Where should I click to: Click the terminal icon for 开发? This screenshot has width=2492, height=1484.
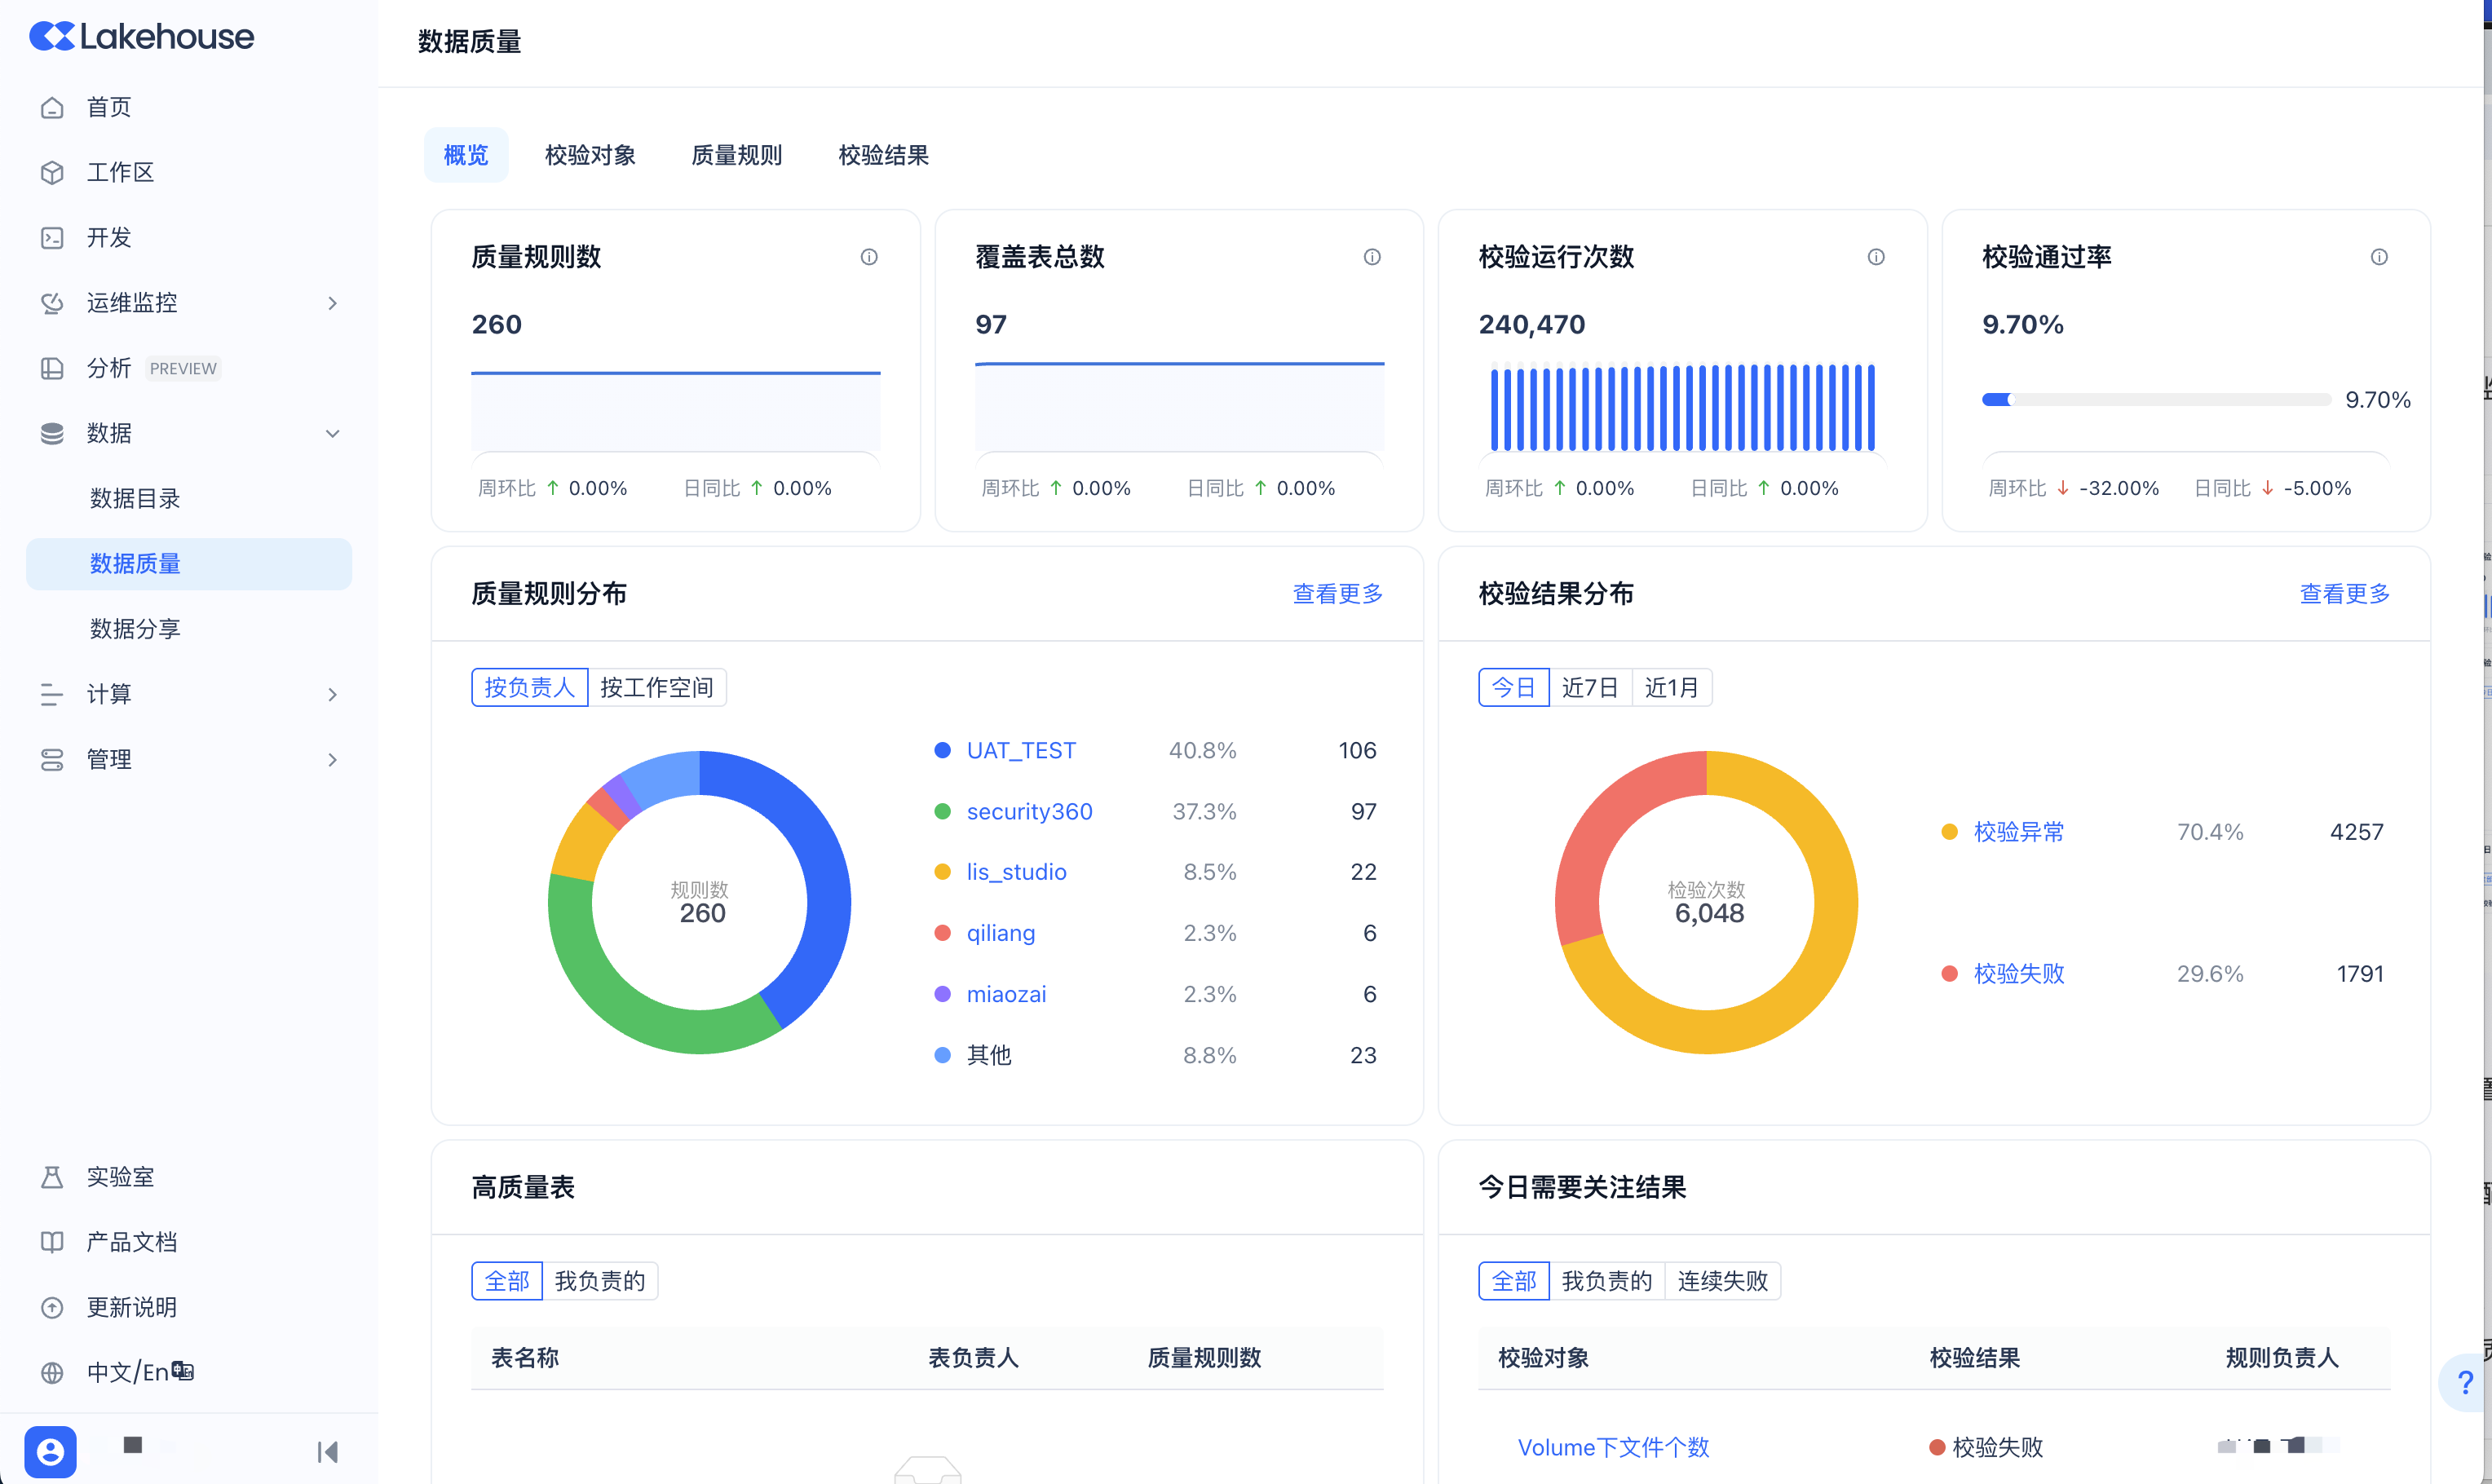click(52, 238)
